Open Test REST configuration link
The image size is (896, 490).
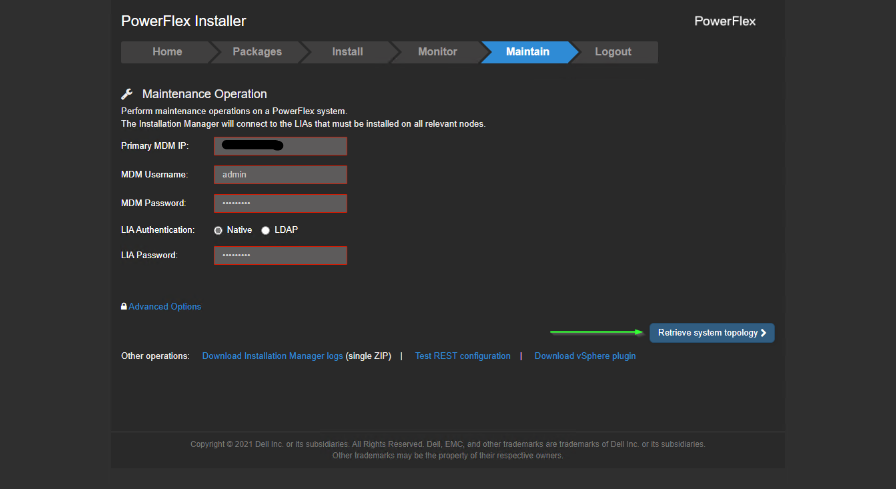(462, 356)
